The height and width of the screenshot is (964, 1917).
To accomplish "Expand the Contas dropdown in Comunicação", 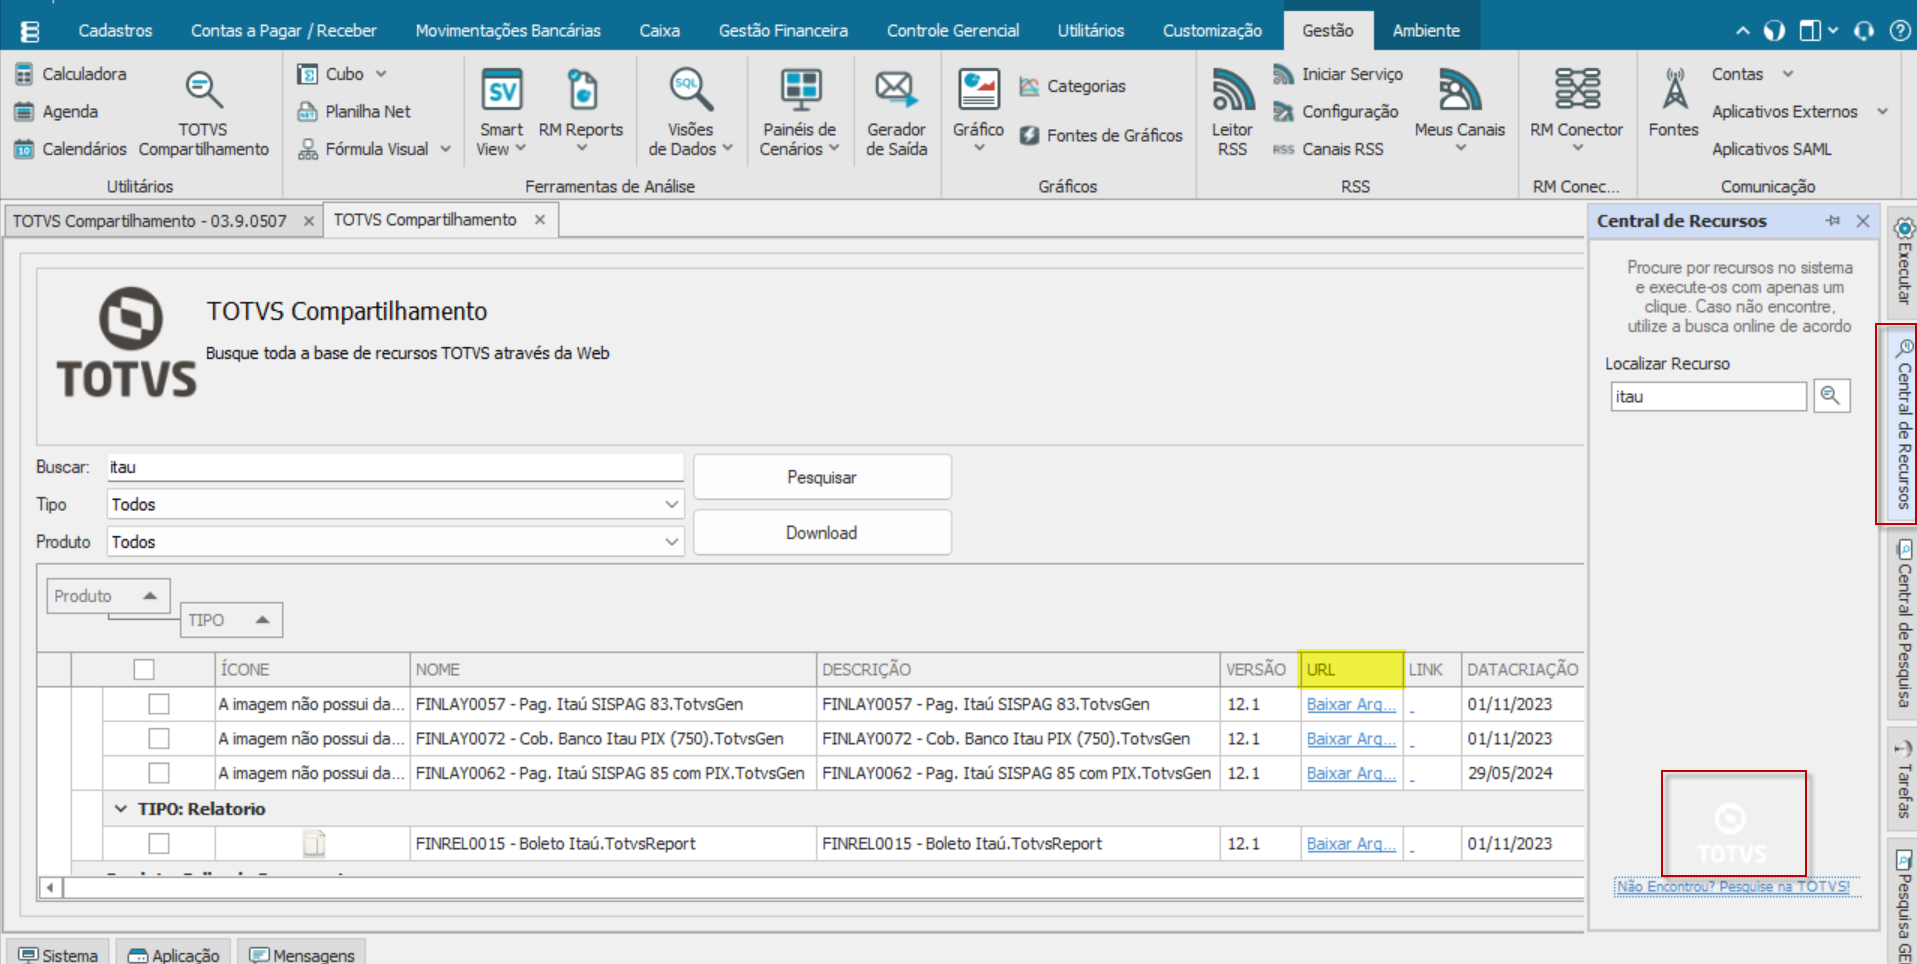I will click(1788, 74).
